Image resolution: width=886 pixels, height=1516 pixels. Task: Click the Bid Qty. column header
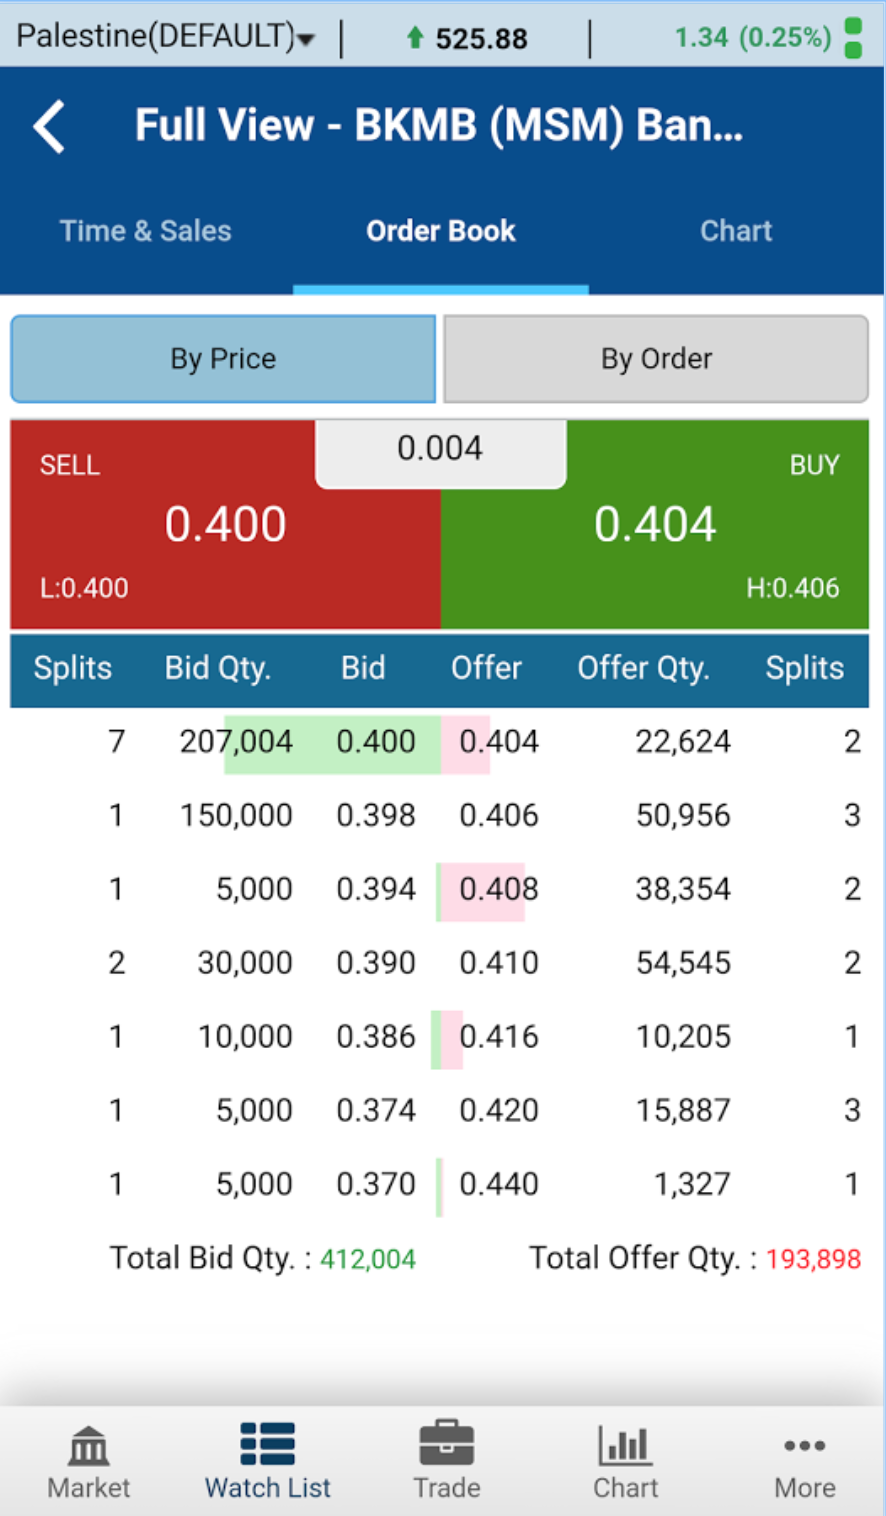pos(218,668)
